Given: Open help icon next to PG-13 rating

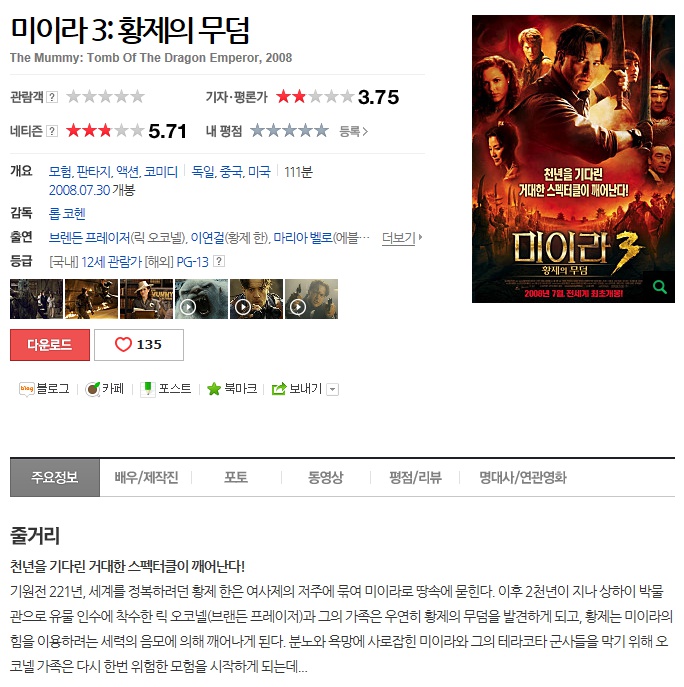Looking at the screenshot, I should pyautogui.click(x=219, y=261).
